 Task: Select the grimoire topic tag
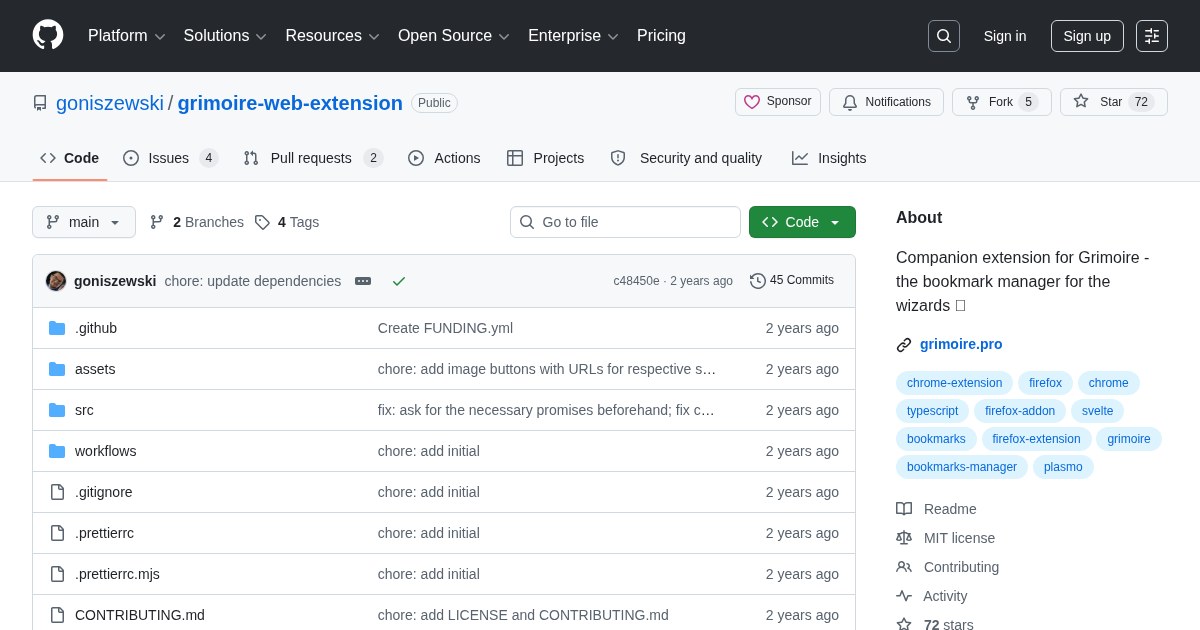coord(1128,439)
